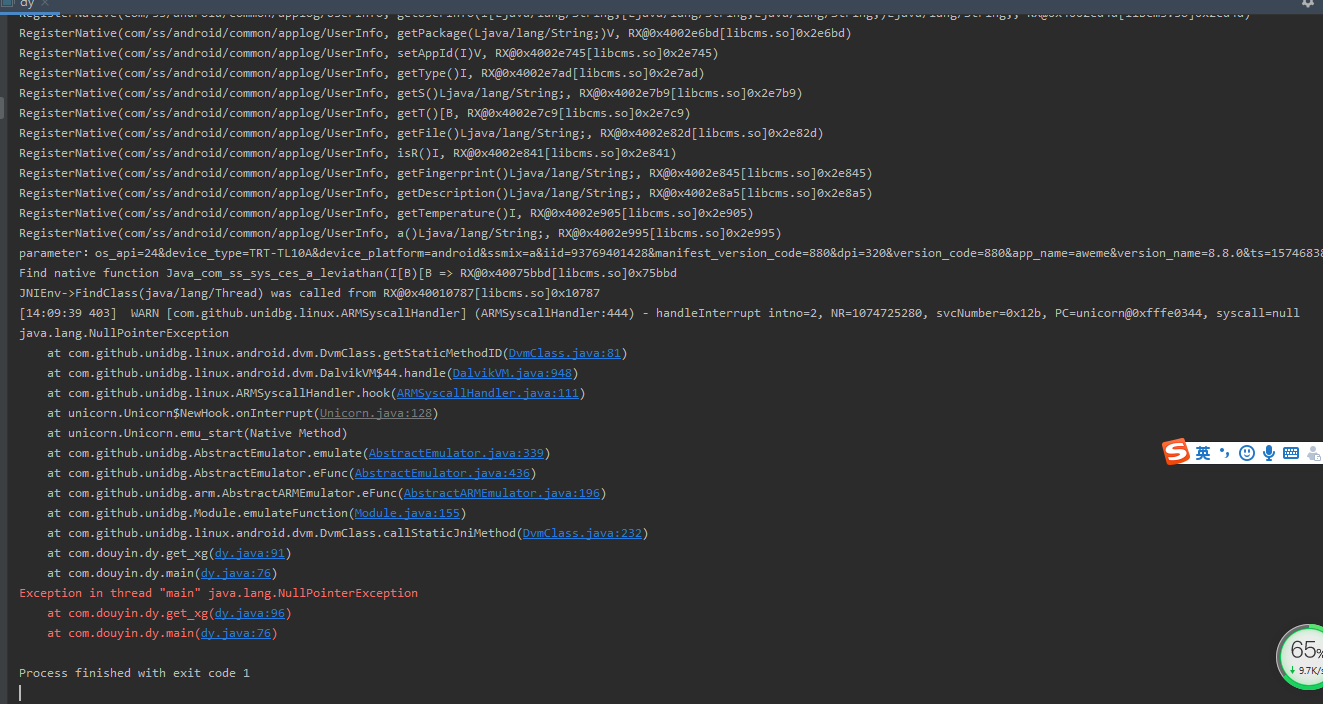Click the RegisterNative isR()I line
1323x704 pixels.
(347, 153)
